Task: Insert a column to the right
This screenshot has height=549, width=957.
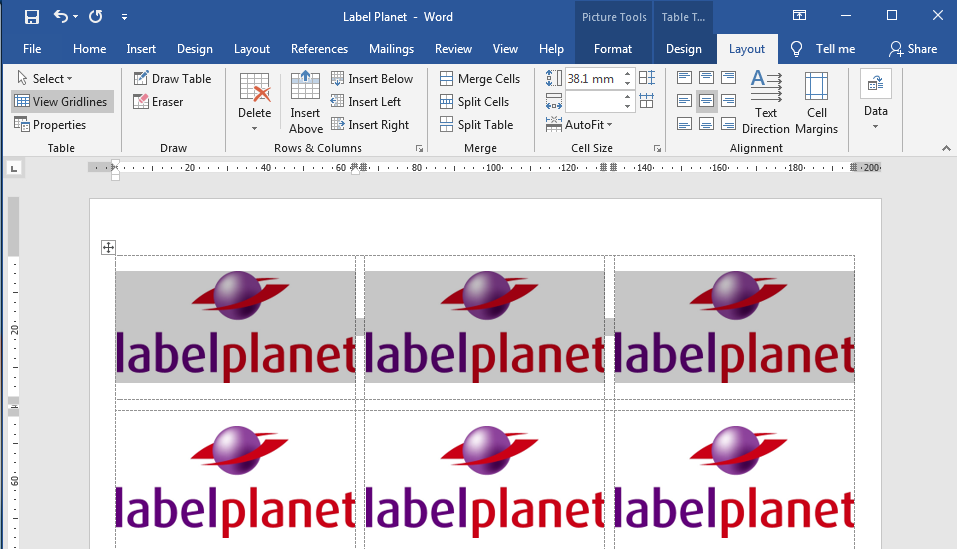Action: coord(370,125)
